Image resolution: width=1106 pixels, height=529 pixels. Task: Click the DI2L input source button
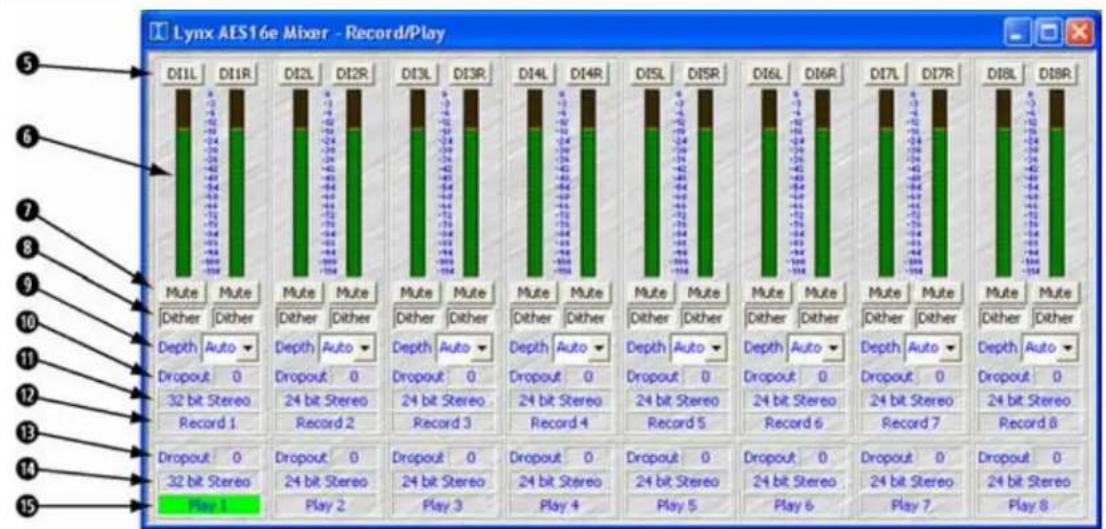[299, 73]
